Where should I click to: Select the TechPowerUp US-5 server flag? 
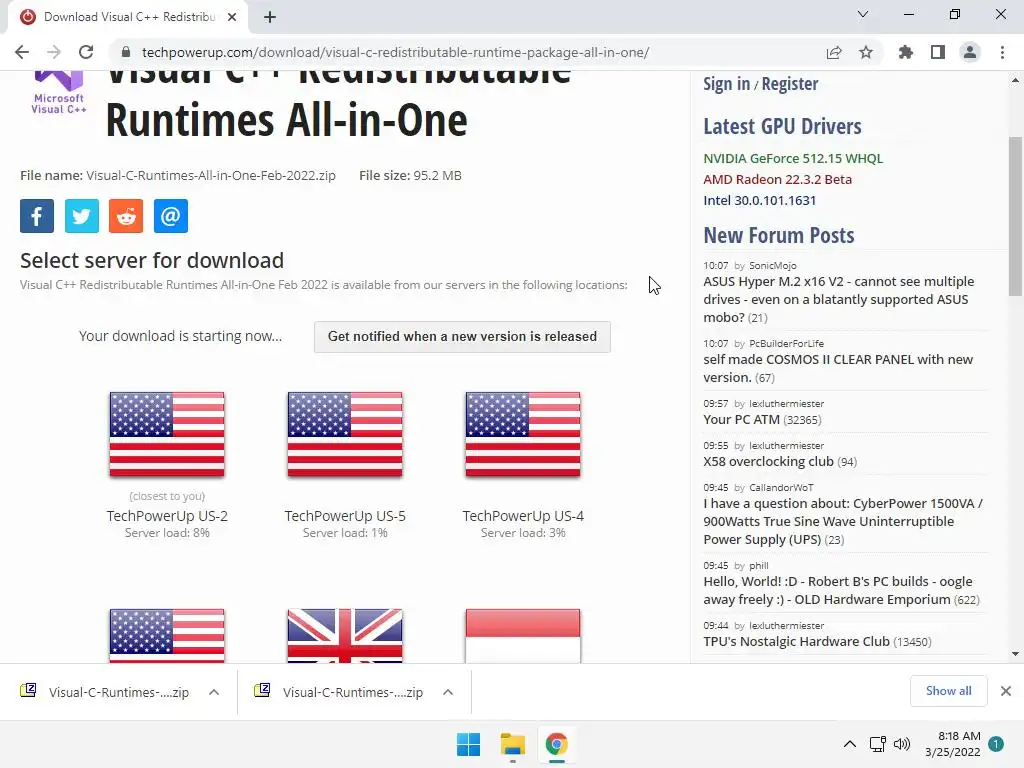pyautogui.click(x=345, y=434)
